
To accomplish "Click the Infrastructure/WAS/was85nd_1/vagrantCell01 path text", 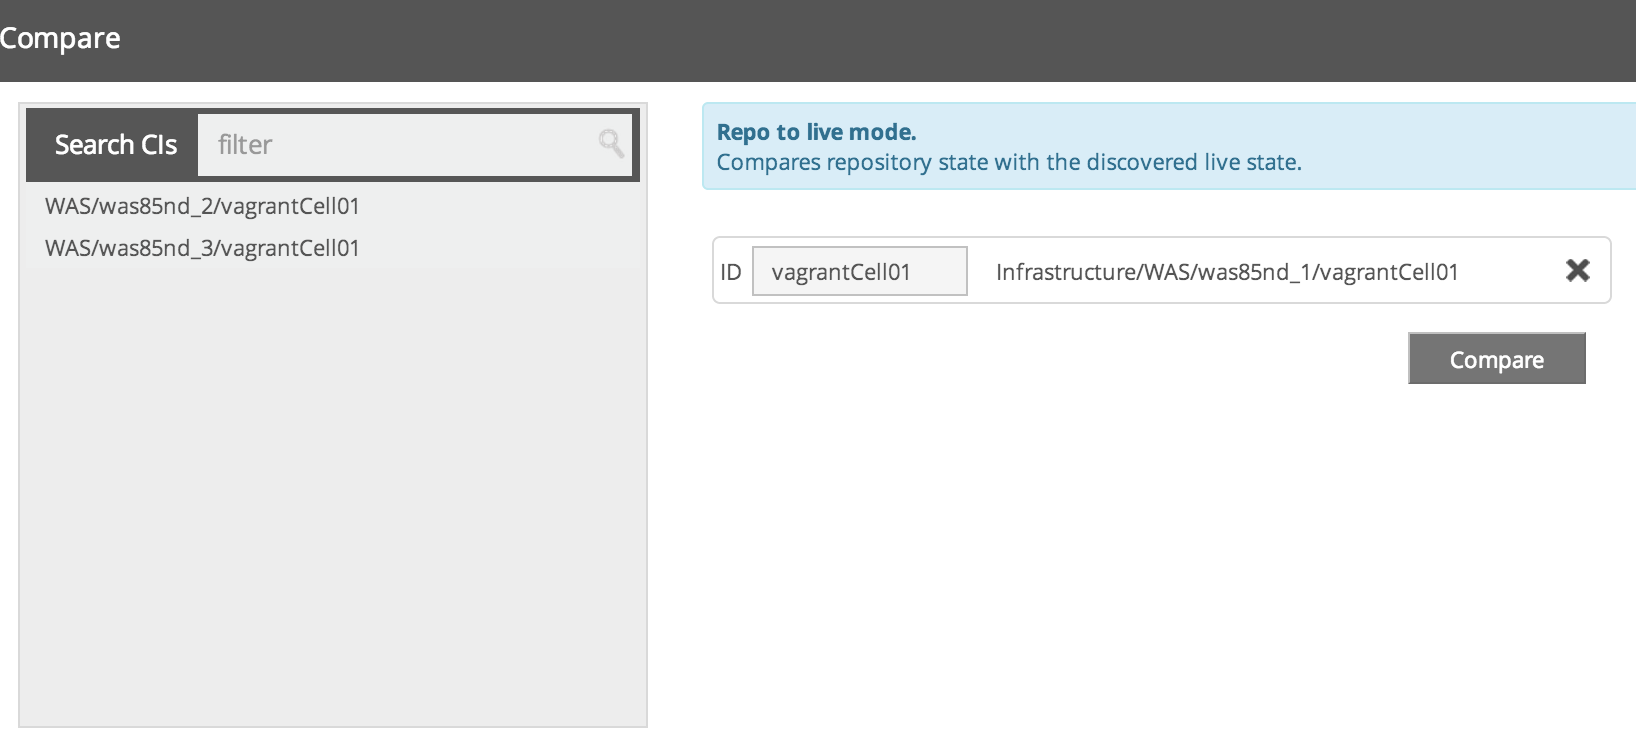I will tap(1226, 272).
